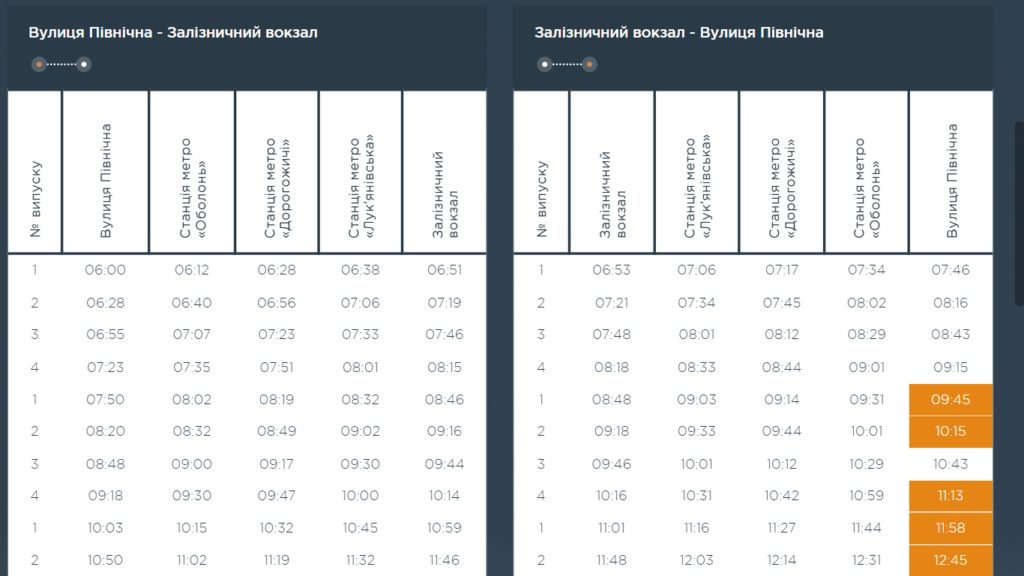Click the «Лук'янівська» station header in the right table
Viewport: 1024px width, 576px height.
697,190
